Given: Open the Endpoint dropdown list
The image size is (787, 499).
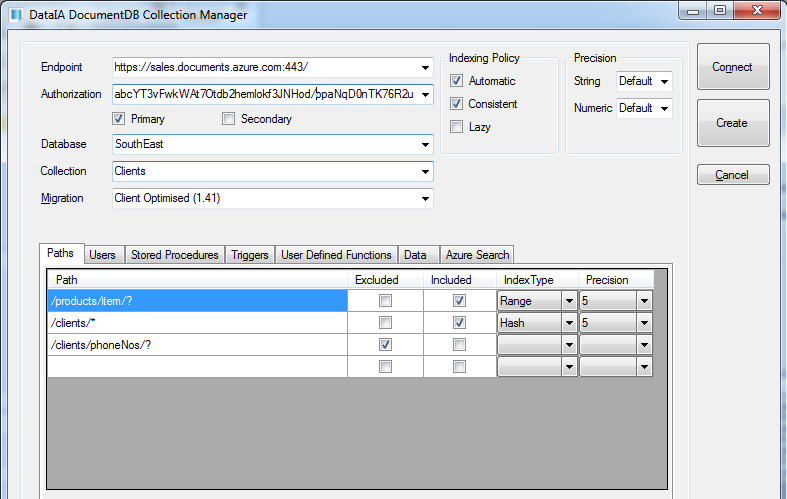Looking at the screenshot, I should coord(425,67).
